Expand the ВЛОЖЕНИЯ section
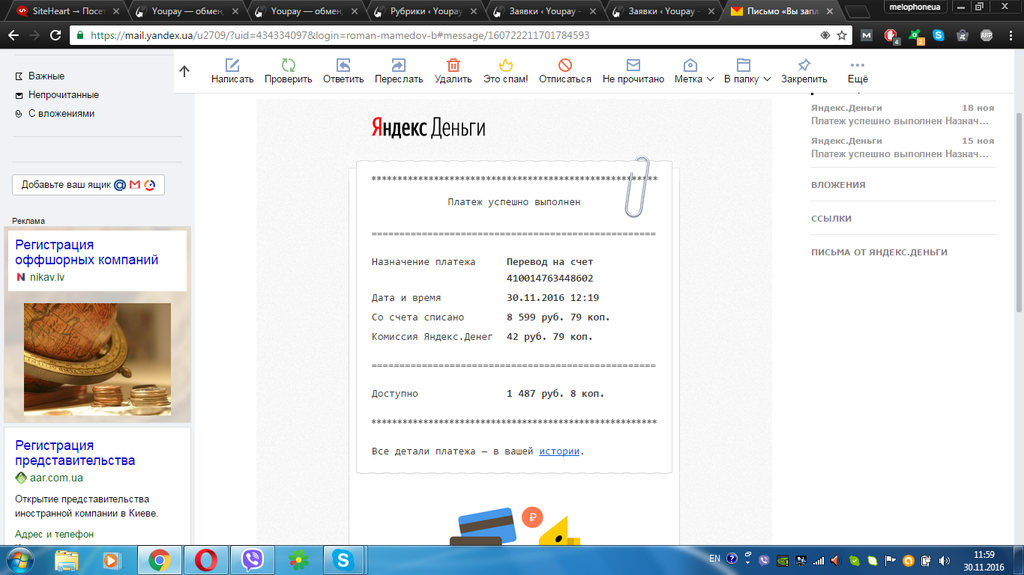The image size is (1024, 575). coord(838,185)
